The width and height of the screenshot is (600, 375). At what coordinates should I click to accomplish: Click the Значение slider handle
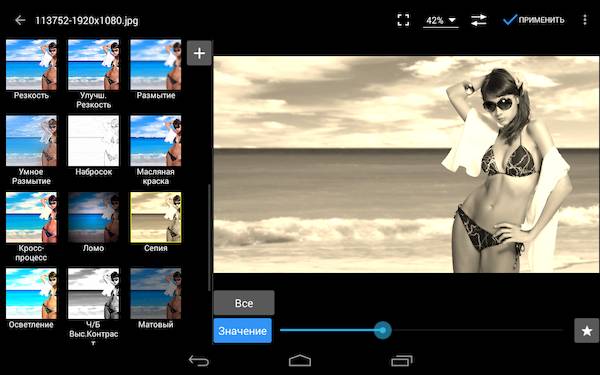pos(382,330)
